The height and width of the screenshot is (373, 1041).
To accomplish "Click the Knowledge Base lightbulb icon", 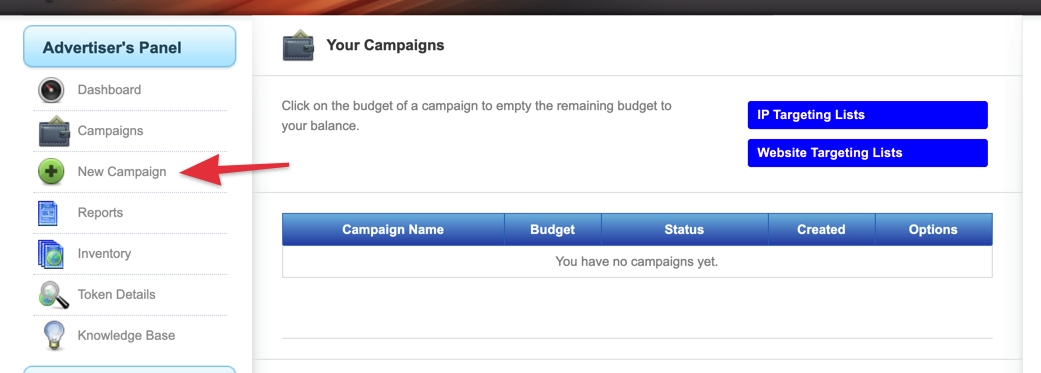I will click(x=52, y=335).
